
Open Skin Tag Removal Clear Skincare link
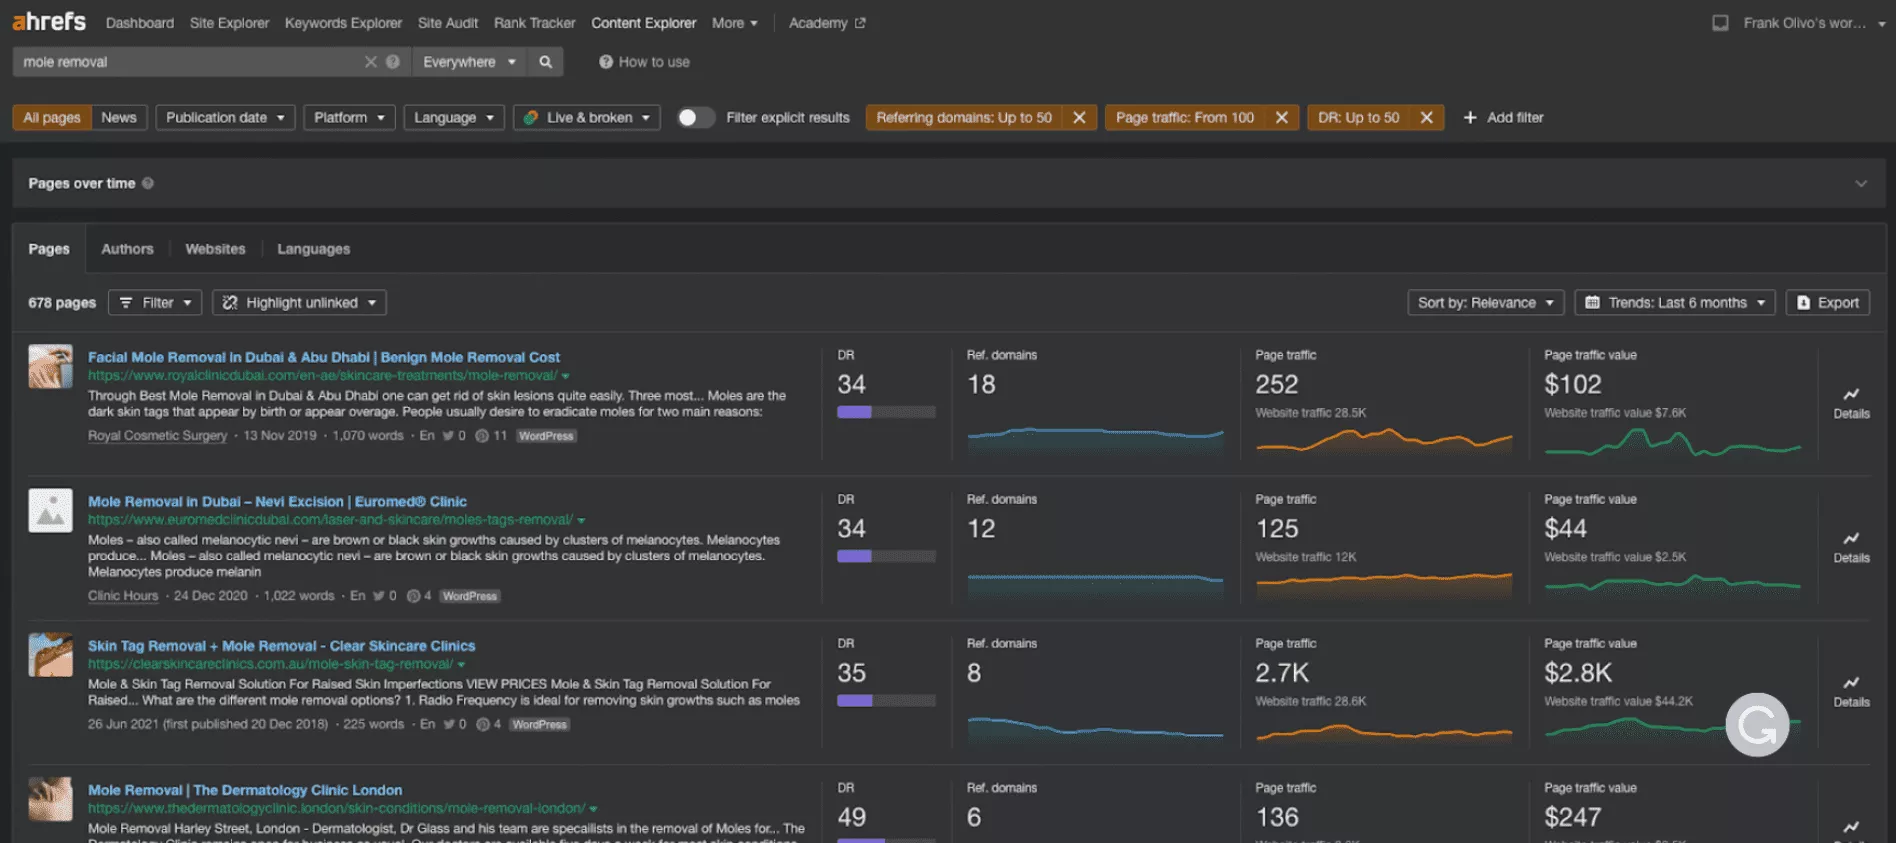(x=281, y=646)
